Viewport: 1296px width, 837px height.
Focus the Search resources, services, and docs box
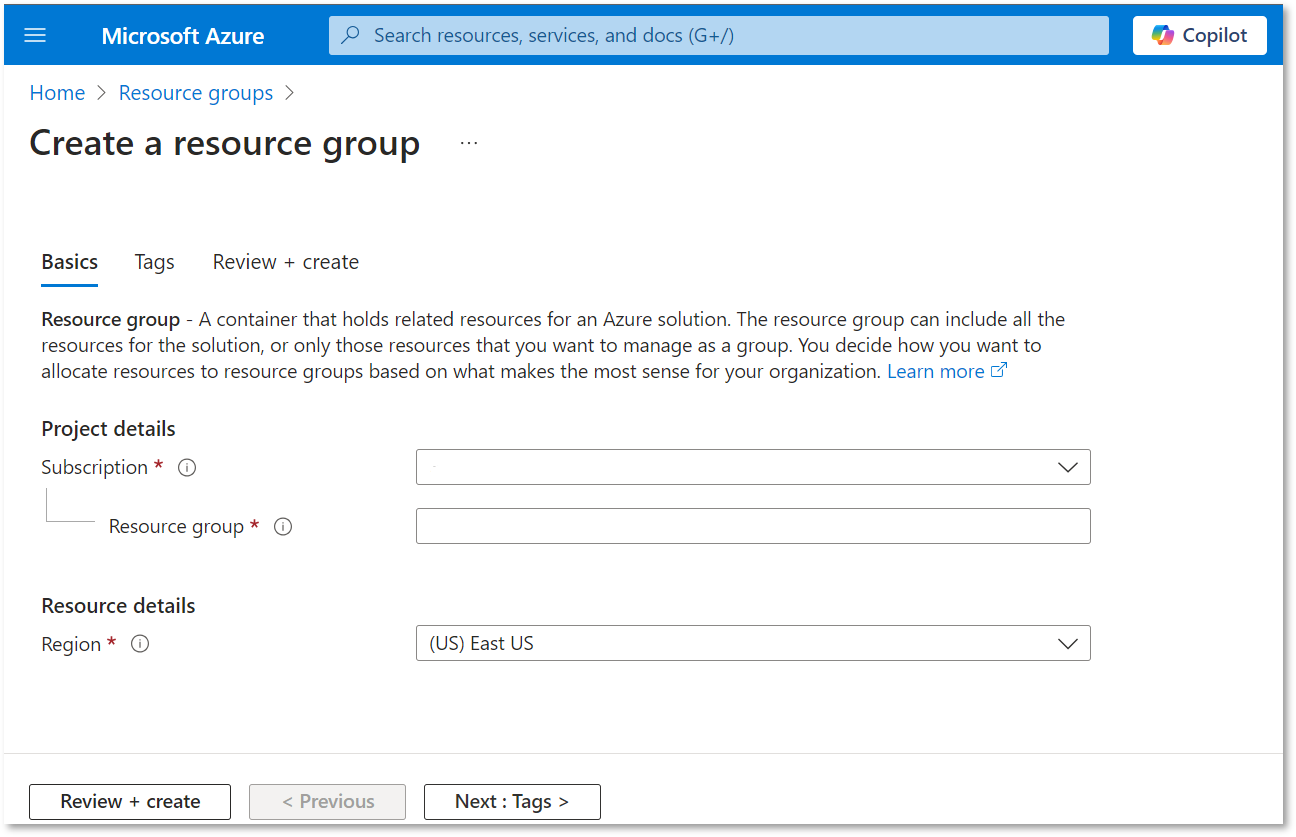(x=718, y=35)
